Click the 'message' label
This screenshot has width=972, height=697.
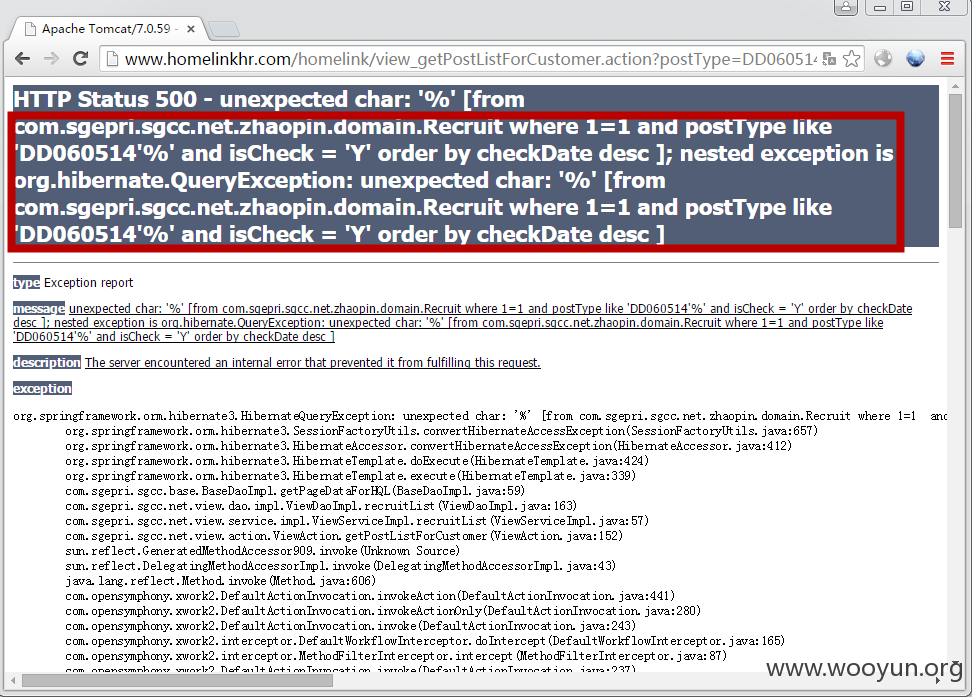pos(38,309)
